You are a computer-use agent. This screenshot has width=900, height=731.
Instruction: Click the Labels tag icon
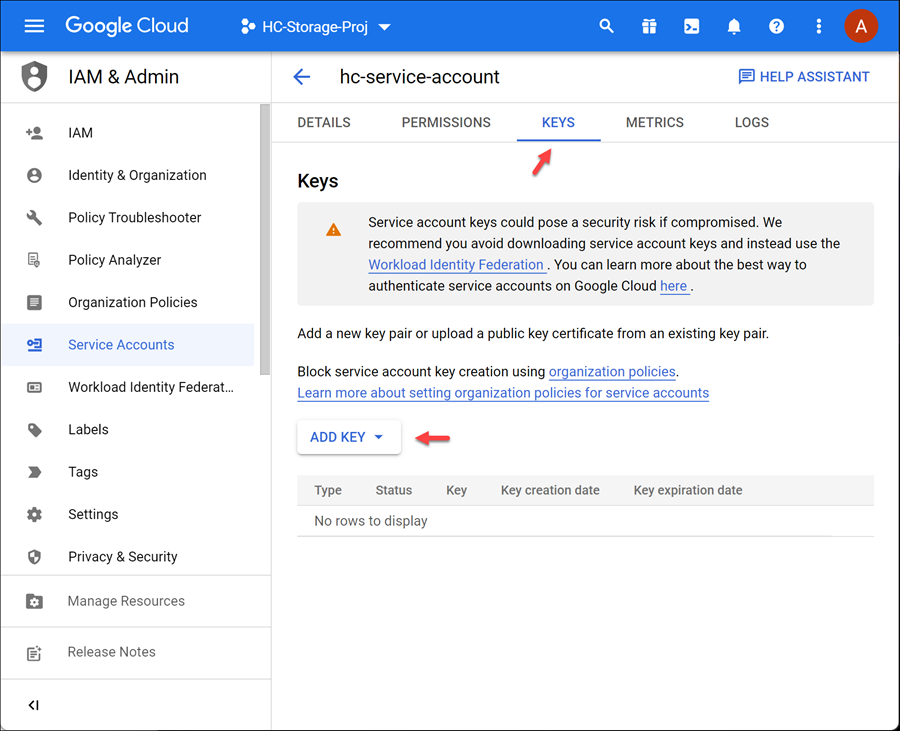(34, 430)
